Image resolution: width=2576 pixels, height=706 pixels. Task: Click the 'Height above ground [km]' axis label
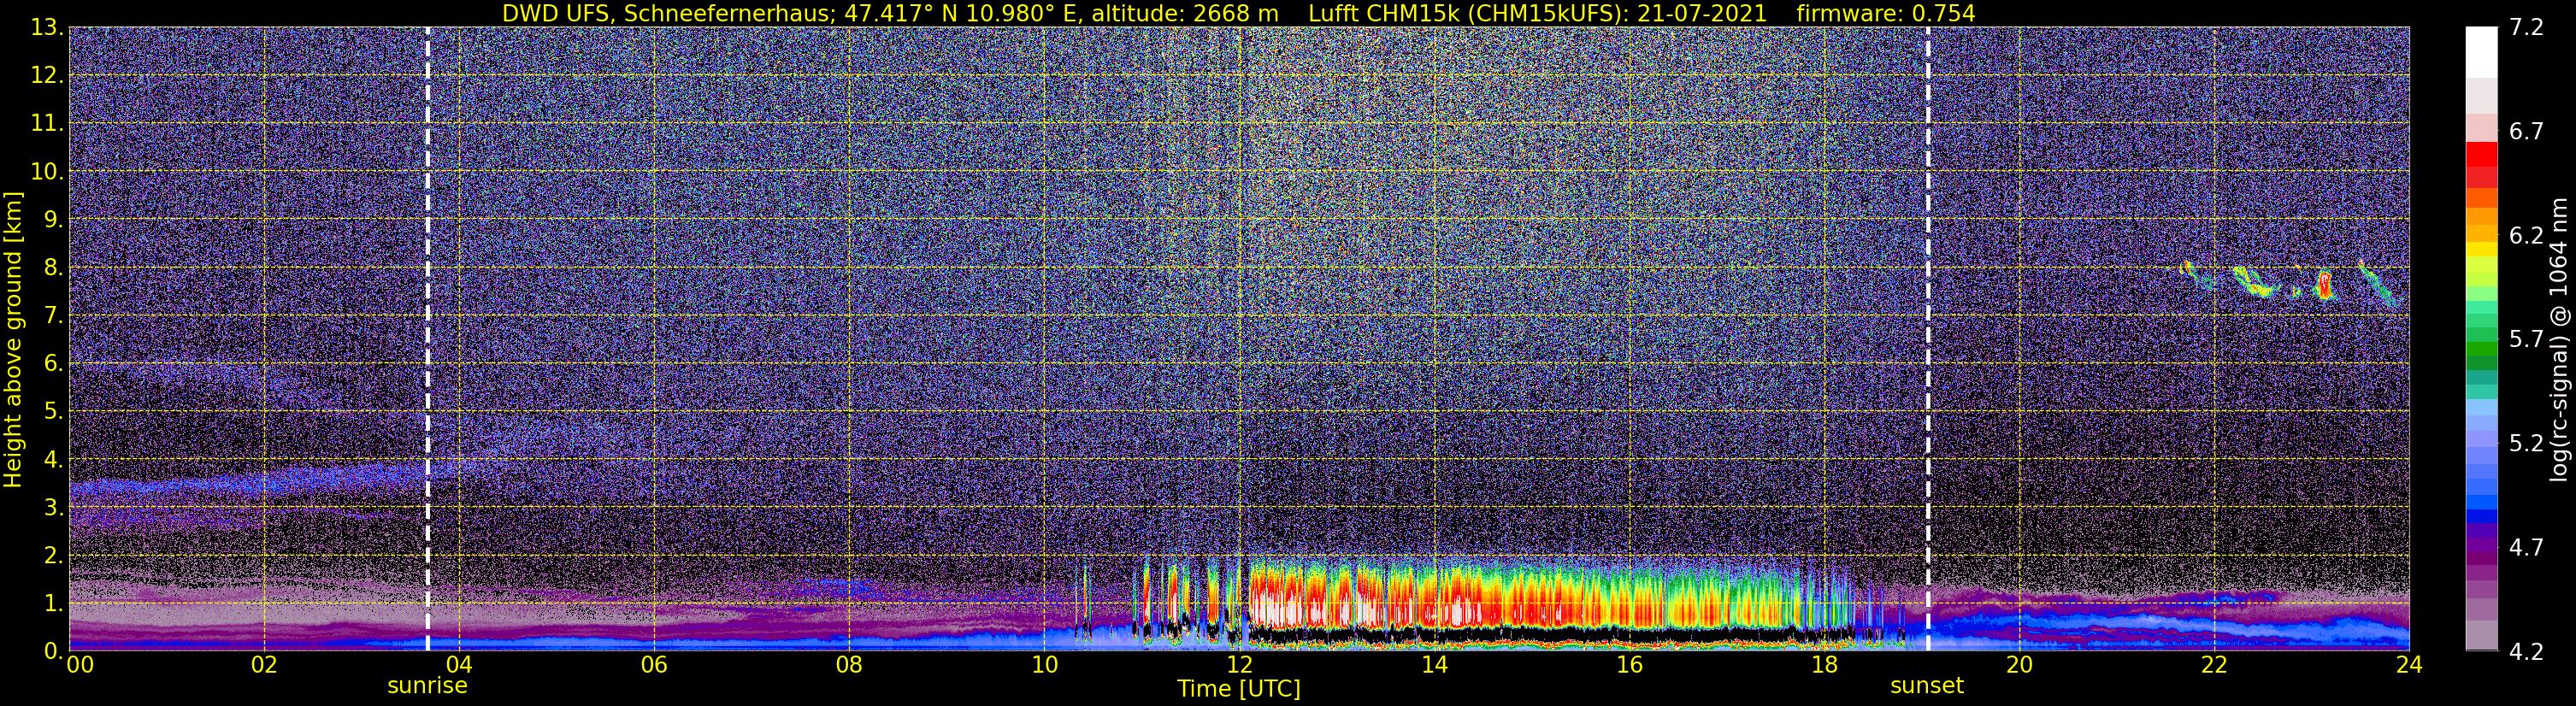click(x=12, y=340)
